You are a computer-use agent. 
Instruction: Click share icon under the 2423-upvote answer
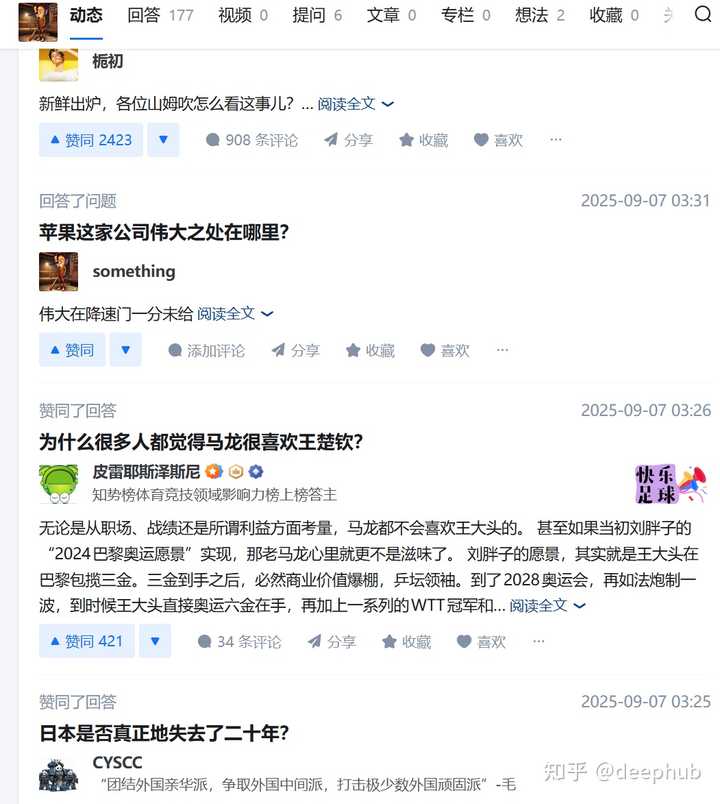(x=348, y=140)
